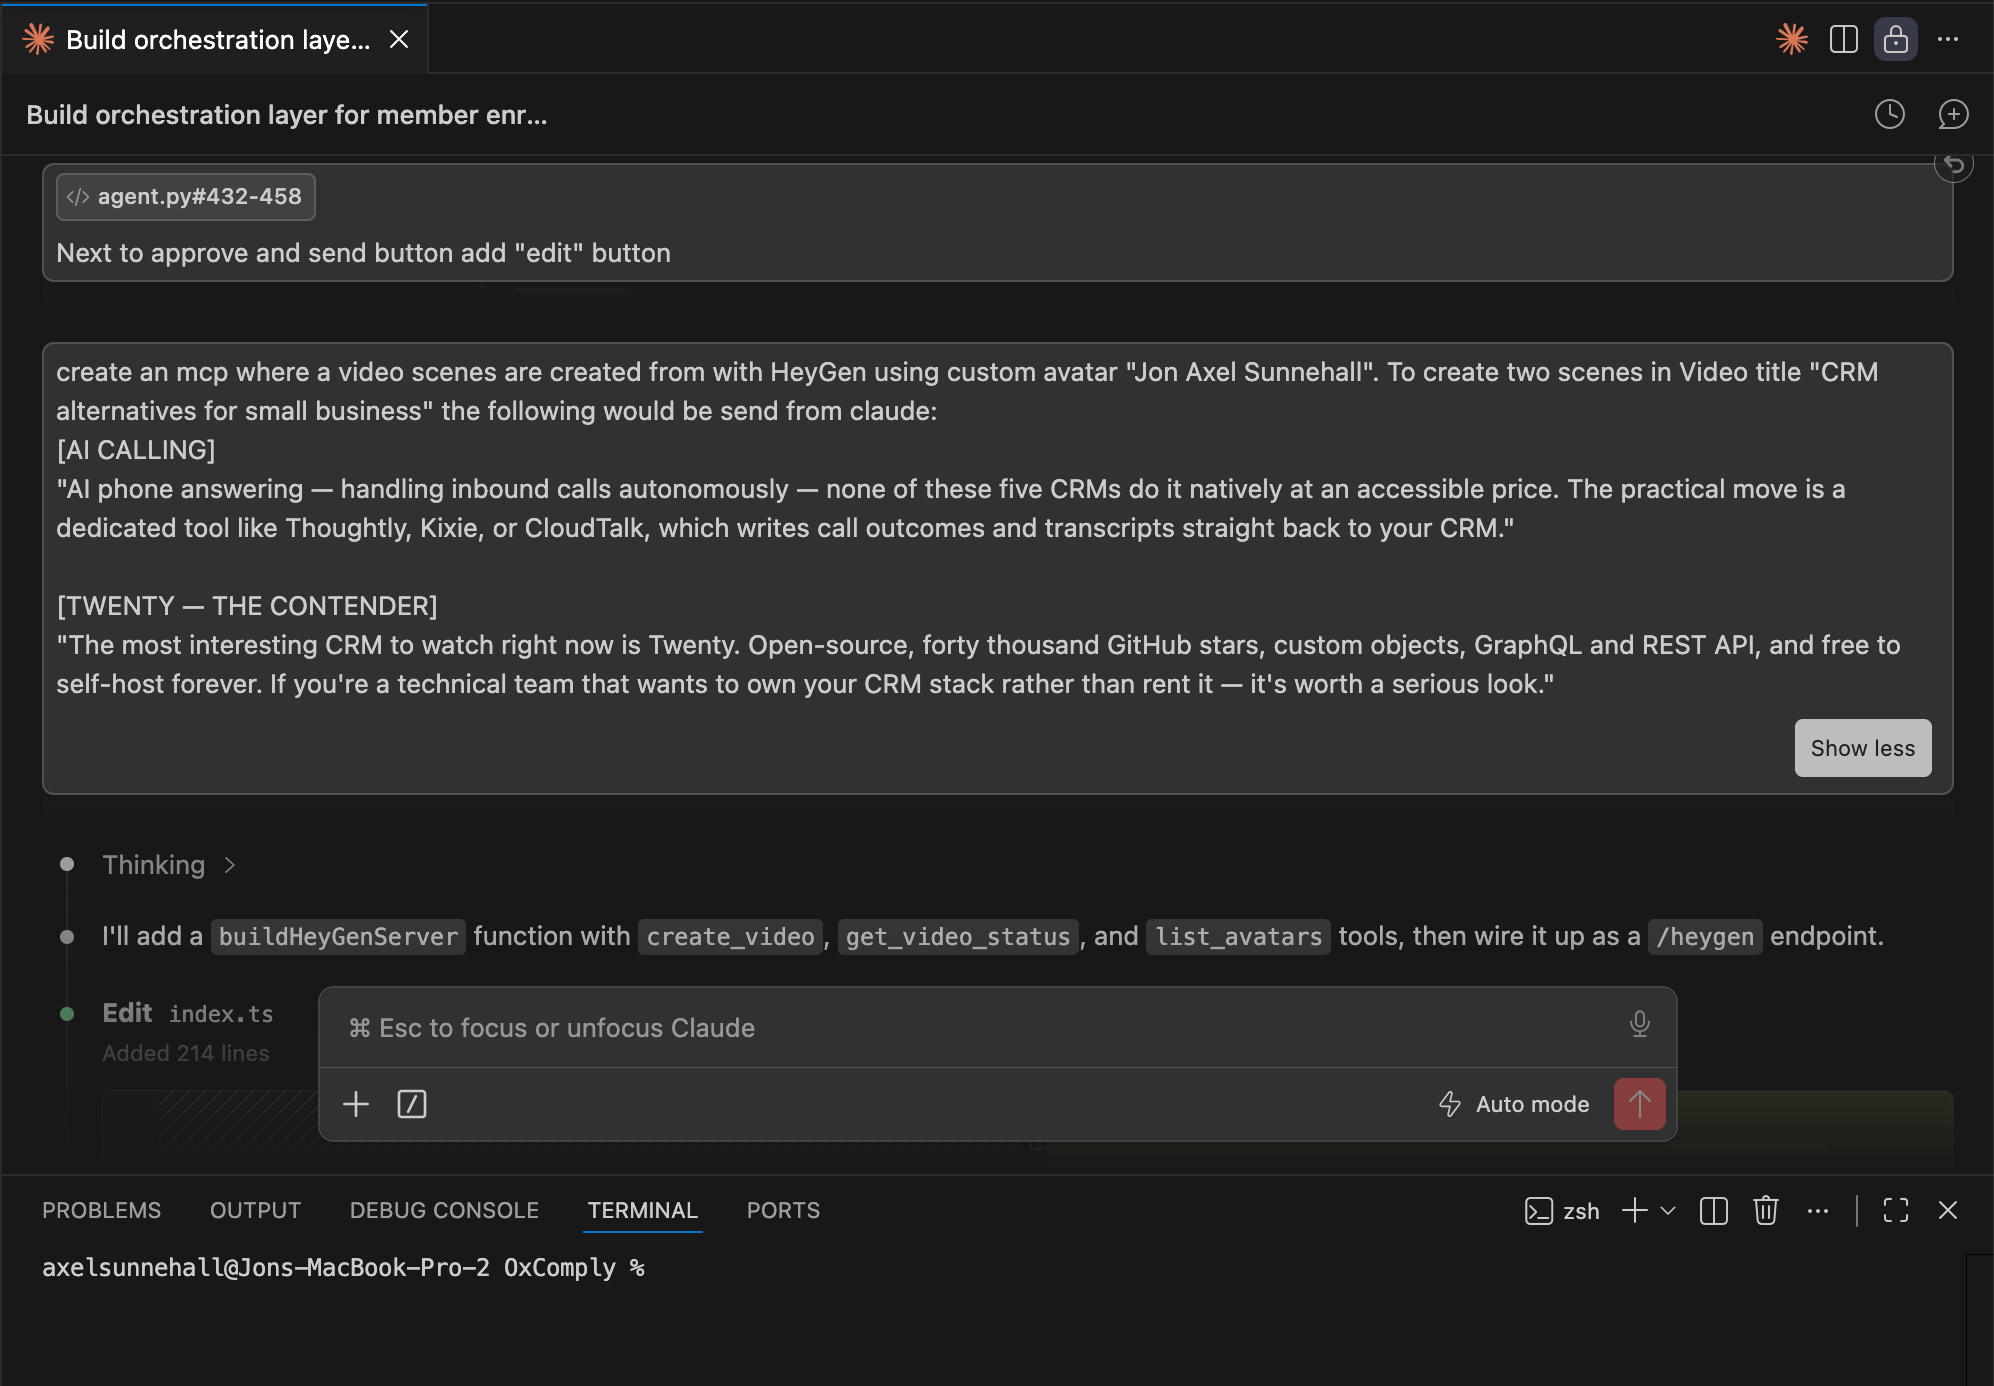Click the index.ts file name in Edit step

coord(221,1014)
